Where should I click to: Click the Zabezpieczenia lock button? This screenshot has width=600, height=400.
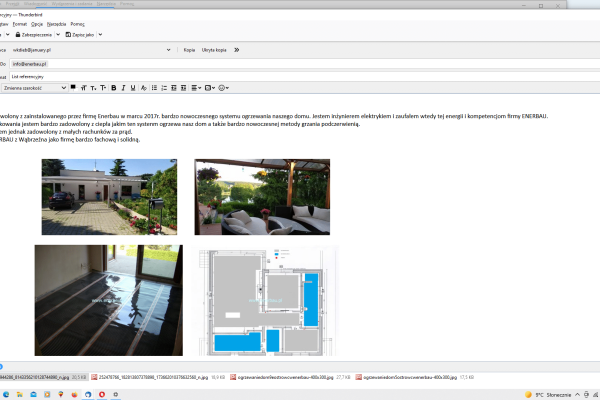pos(34,35)
